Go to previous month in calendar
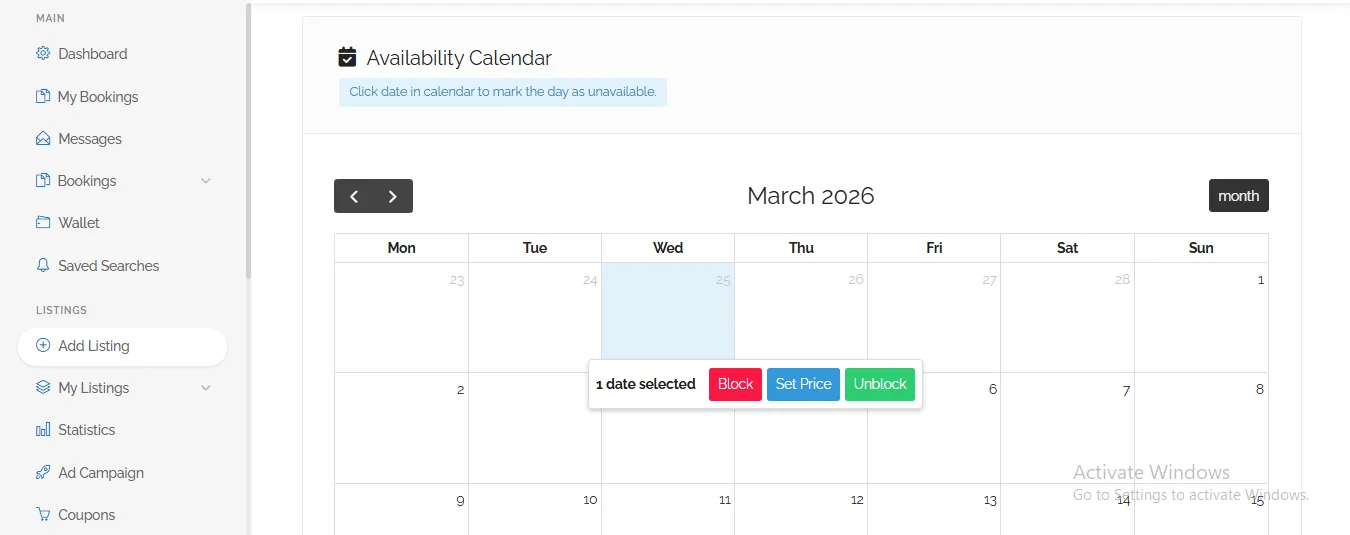Screen dimensions: 1350x535 click(354, 196)
